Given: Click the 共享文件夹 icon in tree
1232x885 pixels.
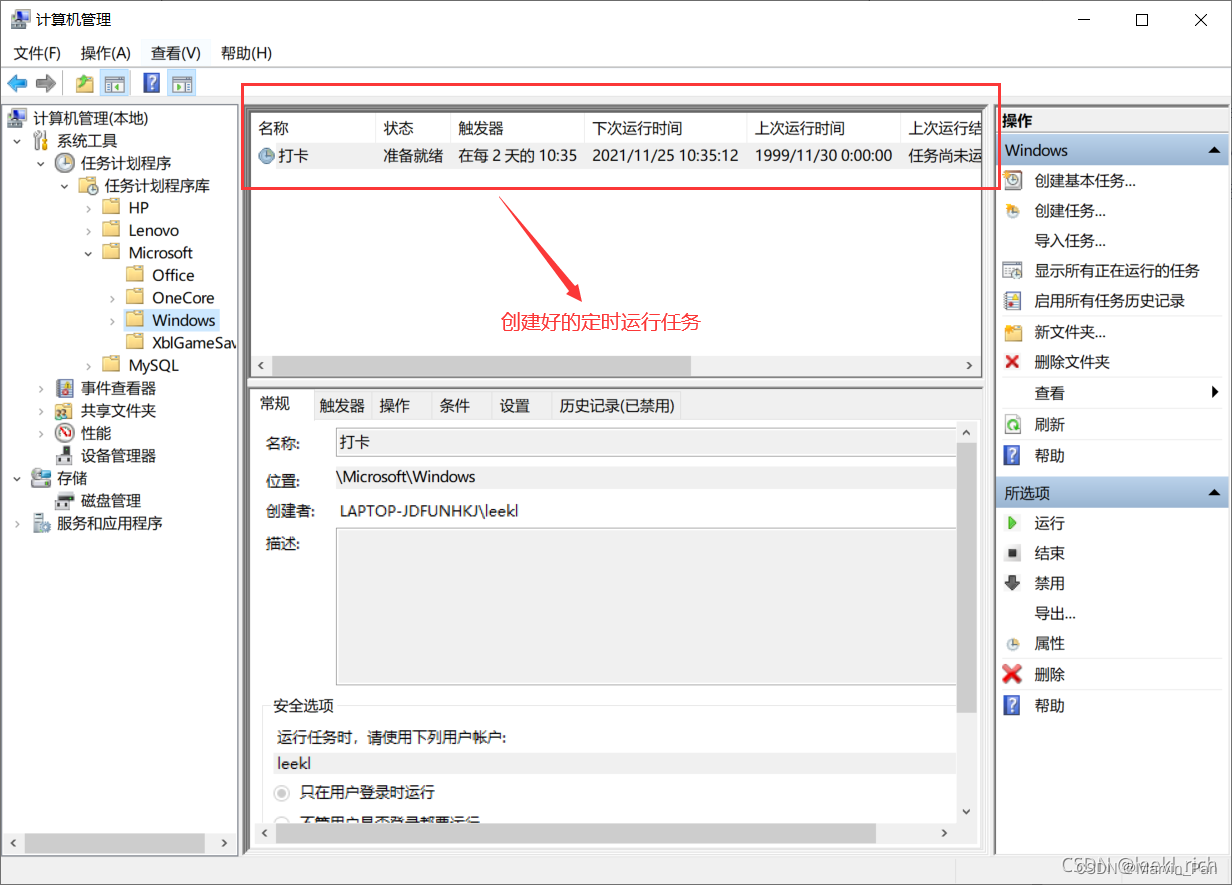Looking at the screenshot, I should 66,411.
